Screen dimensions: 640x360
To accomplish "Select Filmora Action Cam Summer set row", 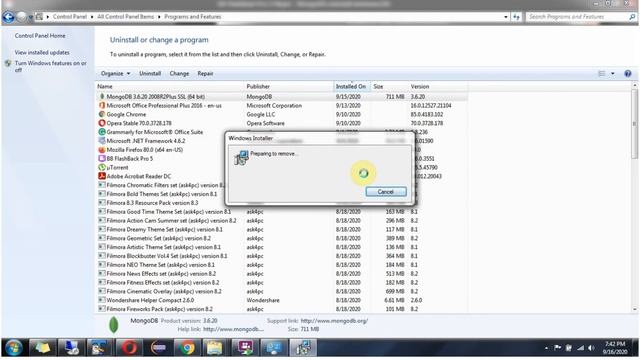I will point(282,220).
